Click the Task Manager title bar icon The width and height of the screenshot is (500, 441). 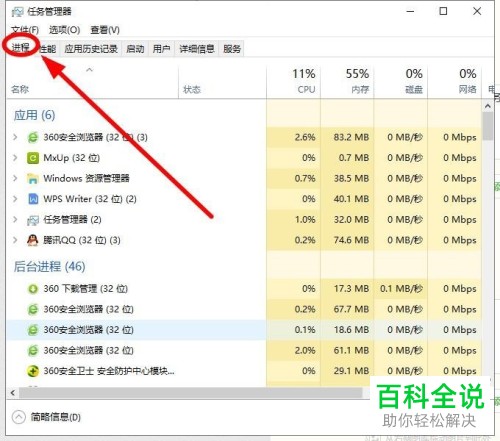click(18, 12)
